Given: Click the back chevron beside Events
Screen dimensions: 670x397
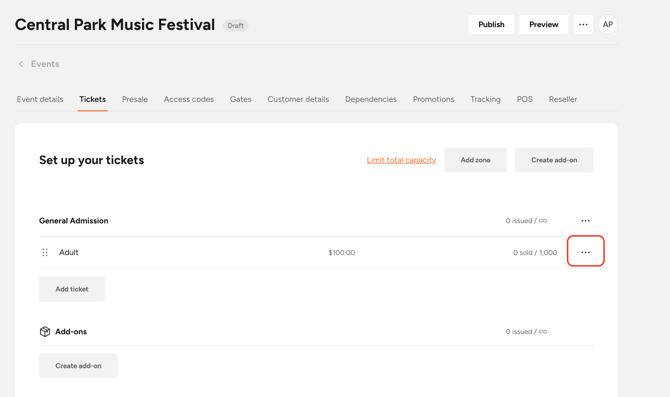Looking at the screenshot, I should coord(21,64).
